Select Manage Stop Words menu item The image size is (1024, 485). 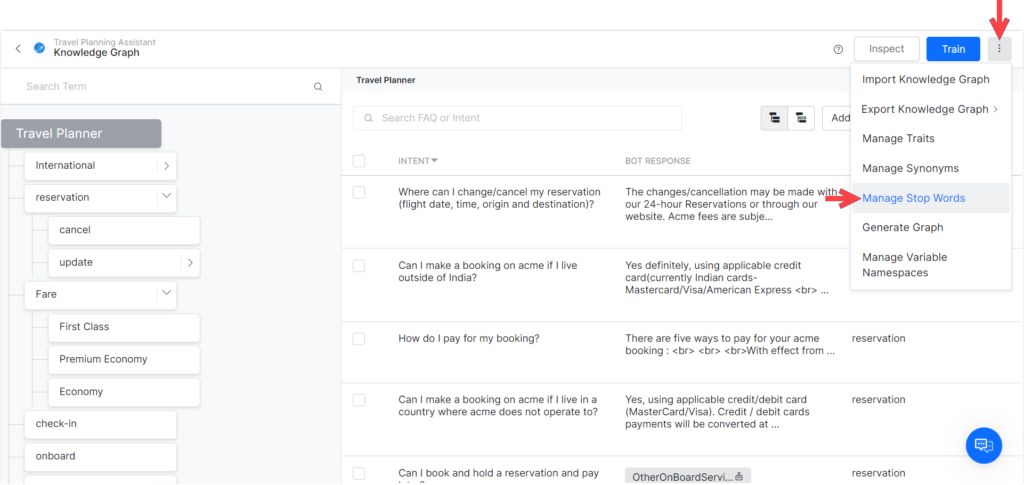(913, 198)
